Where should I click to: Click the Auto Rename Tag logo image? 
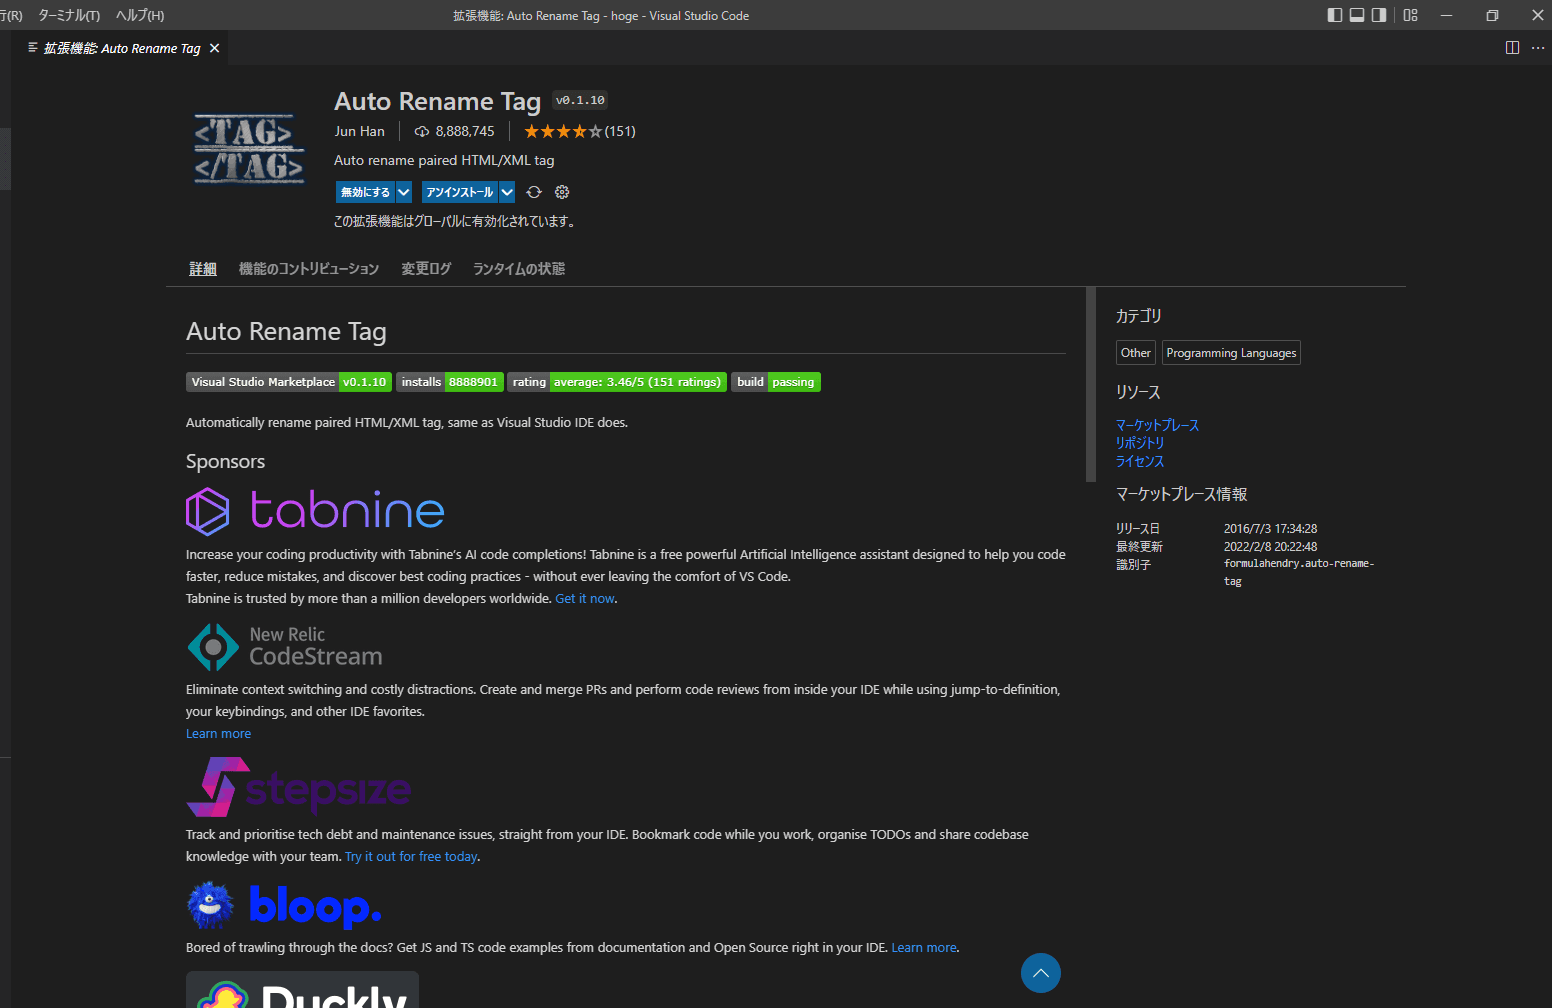point(249,149)
